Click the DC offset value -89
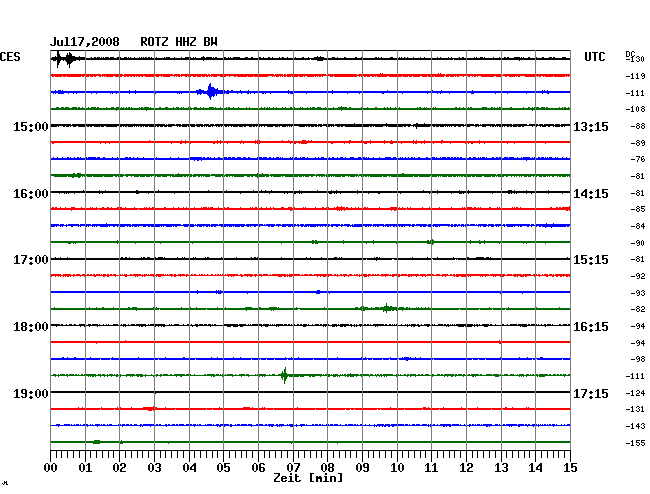Image resolution: width=650 pixels, height=494 pixels. [637, 143]
